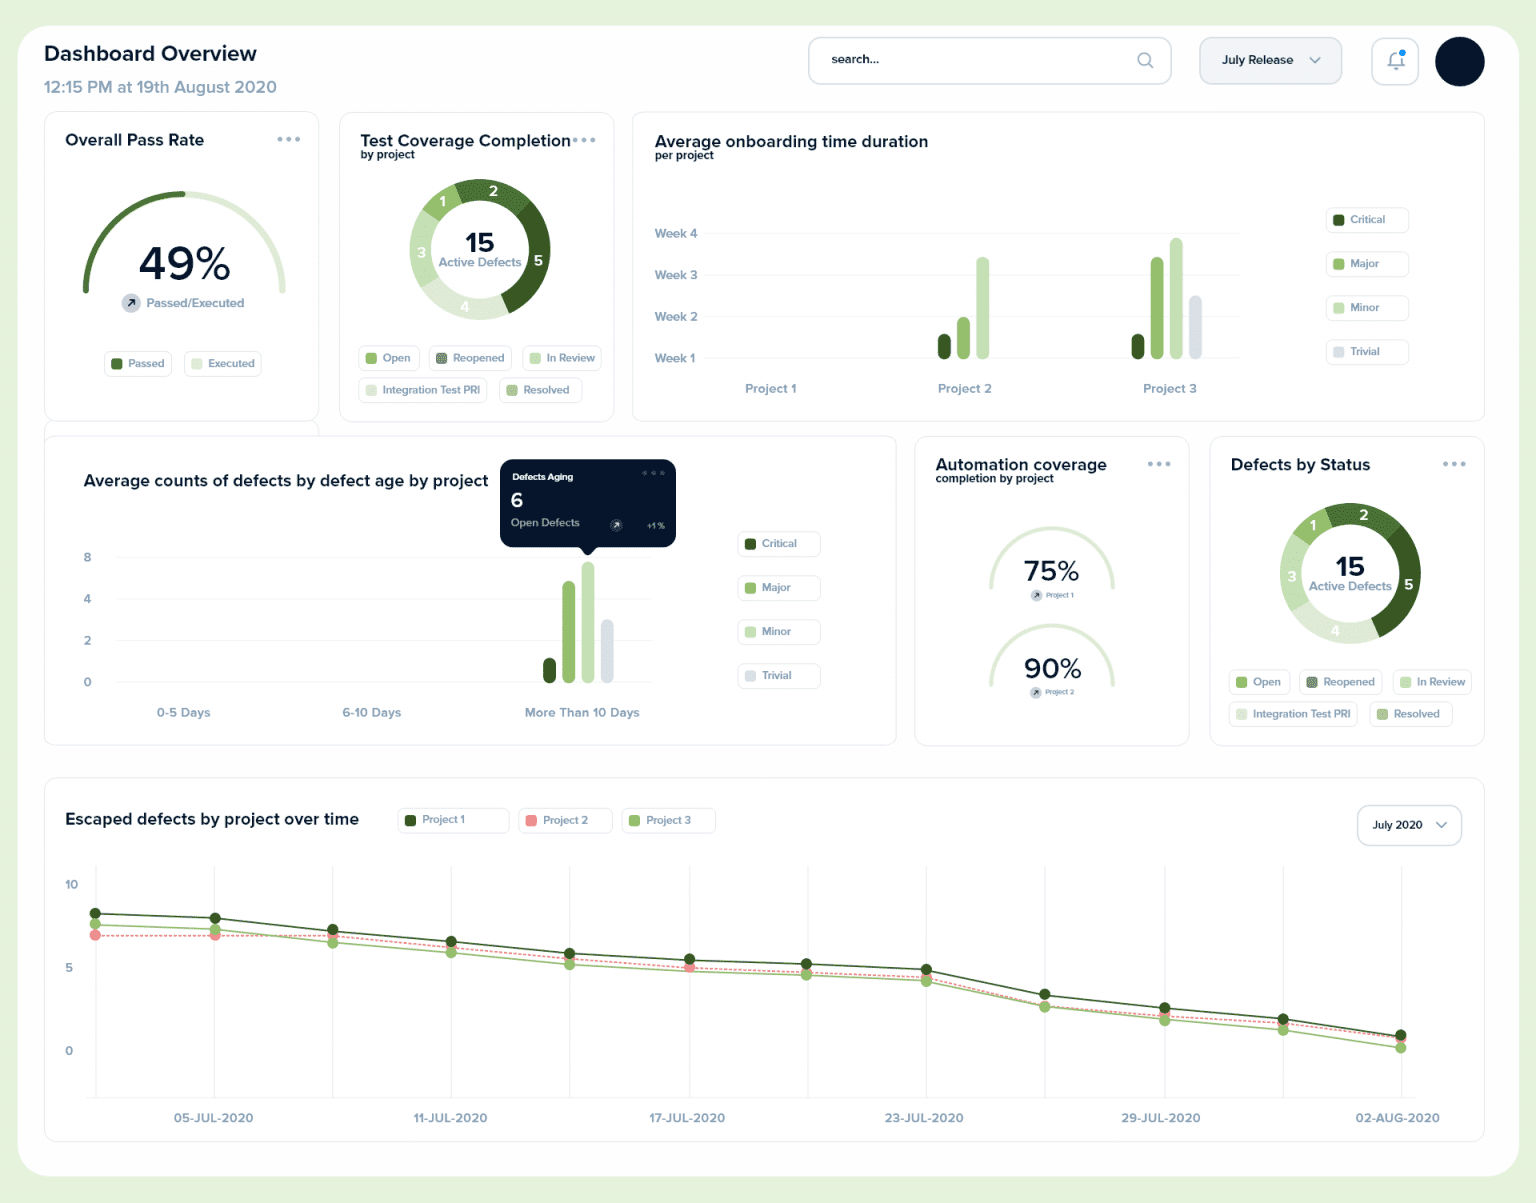Open the July 2020 month selector
Viewport: 1536px width, 1203px height.
(x=1408, y=825)
